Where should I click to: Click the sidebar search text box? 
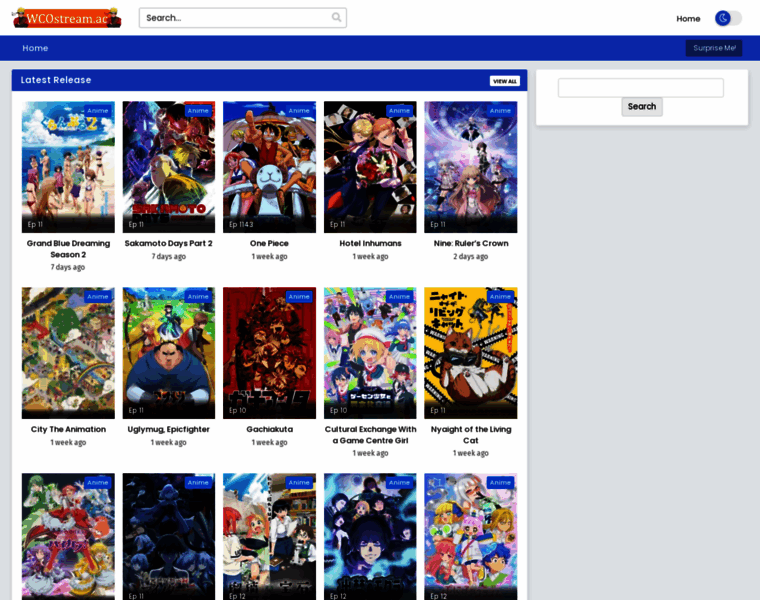[640, 88]
